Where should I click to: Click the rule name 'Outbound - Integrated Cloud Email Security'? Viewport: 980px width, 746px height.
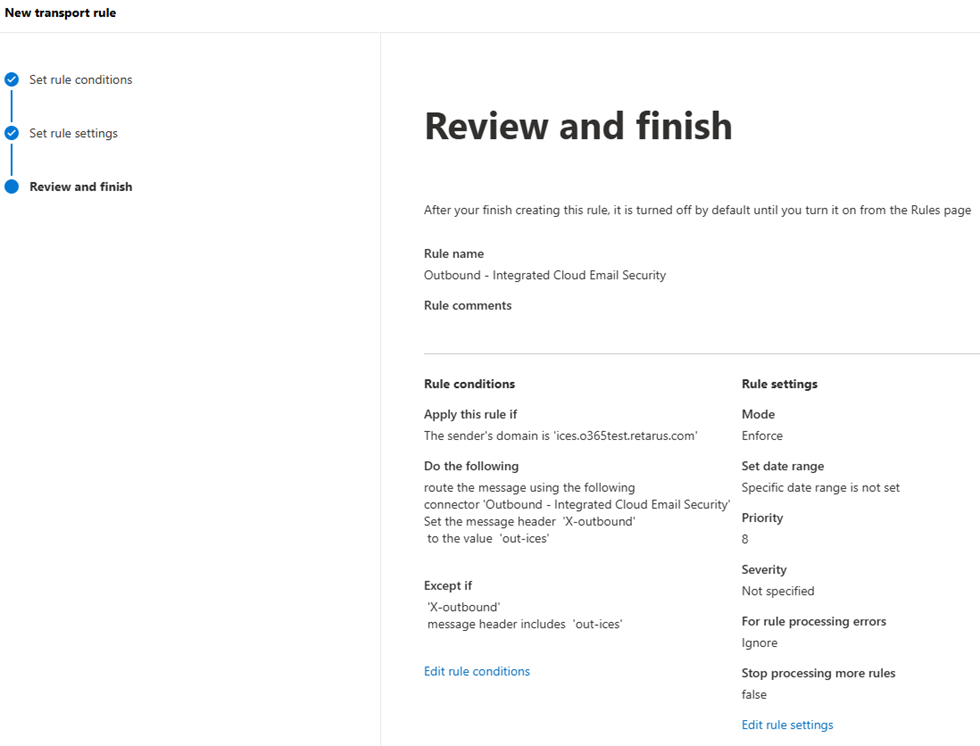pyautogui.click(x=545, y=275)
